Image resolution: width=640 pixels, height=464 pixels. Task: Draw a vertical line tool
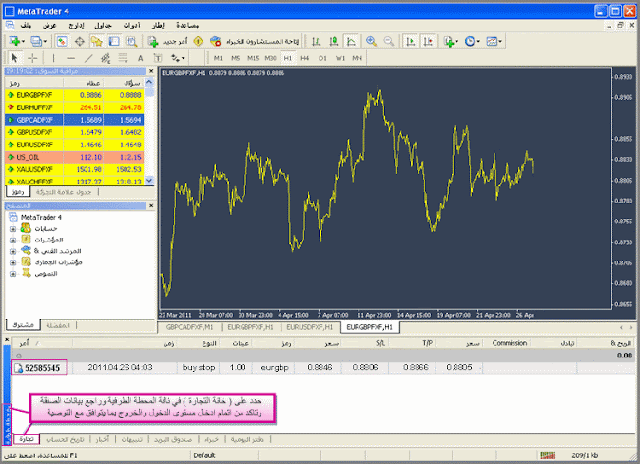point(53,58)
